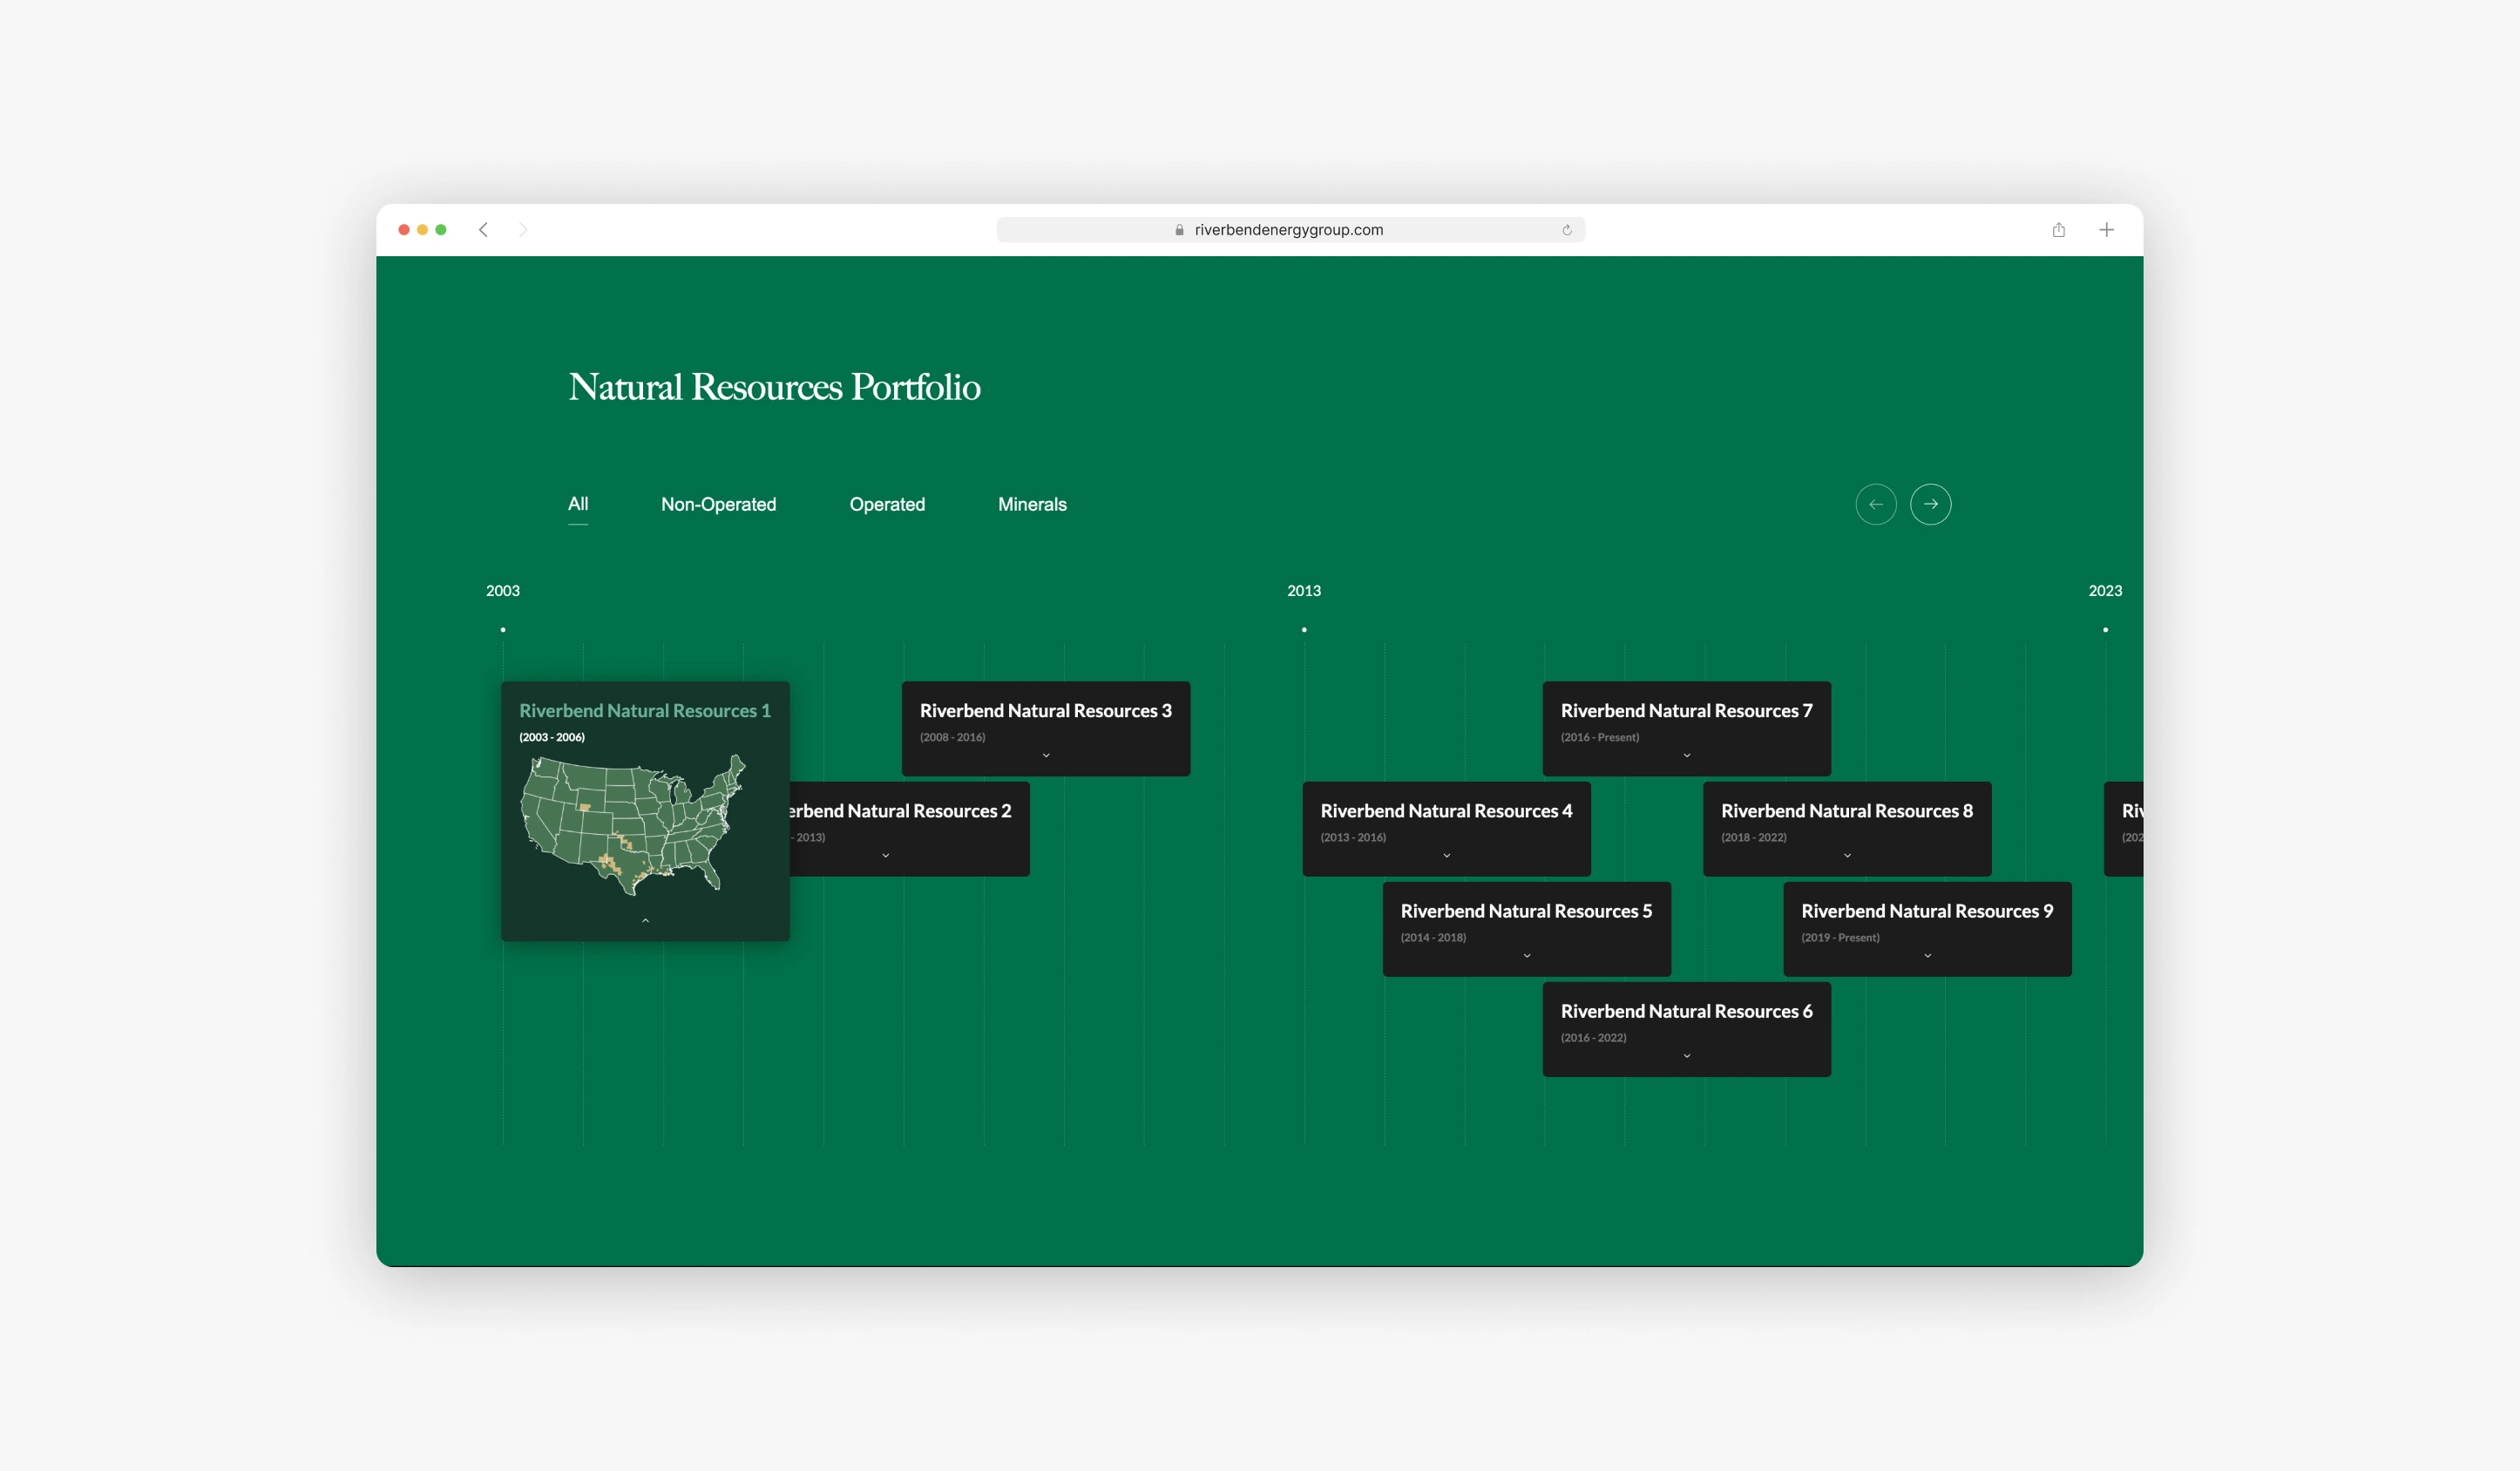Click the (2013 - 2016) date text

1353,838
